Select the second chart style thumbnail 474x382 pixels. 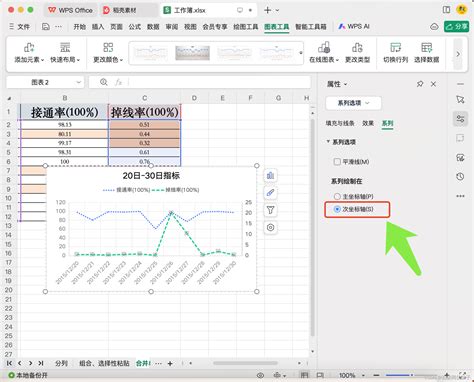[x=192, y=52]
